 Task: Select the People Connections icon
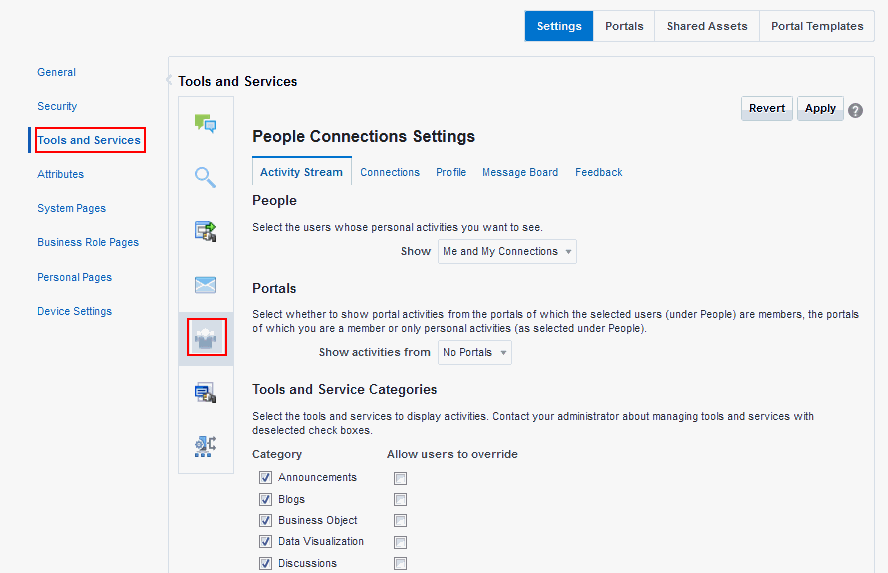[206, 337]
